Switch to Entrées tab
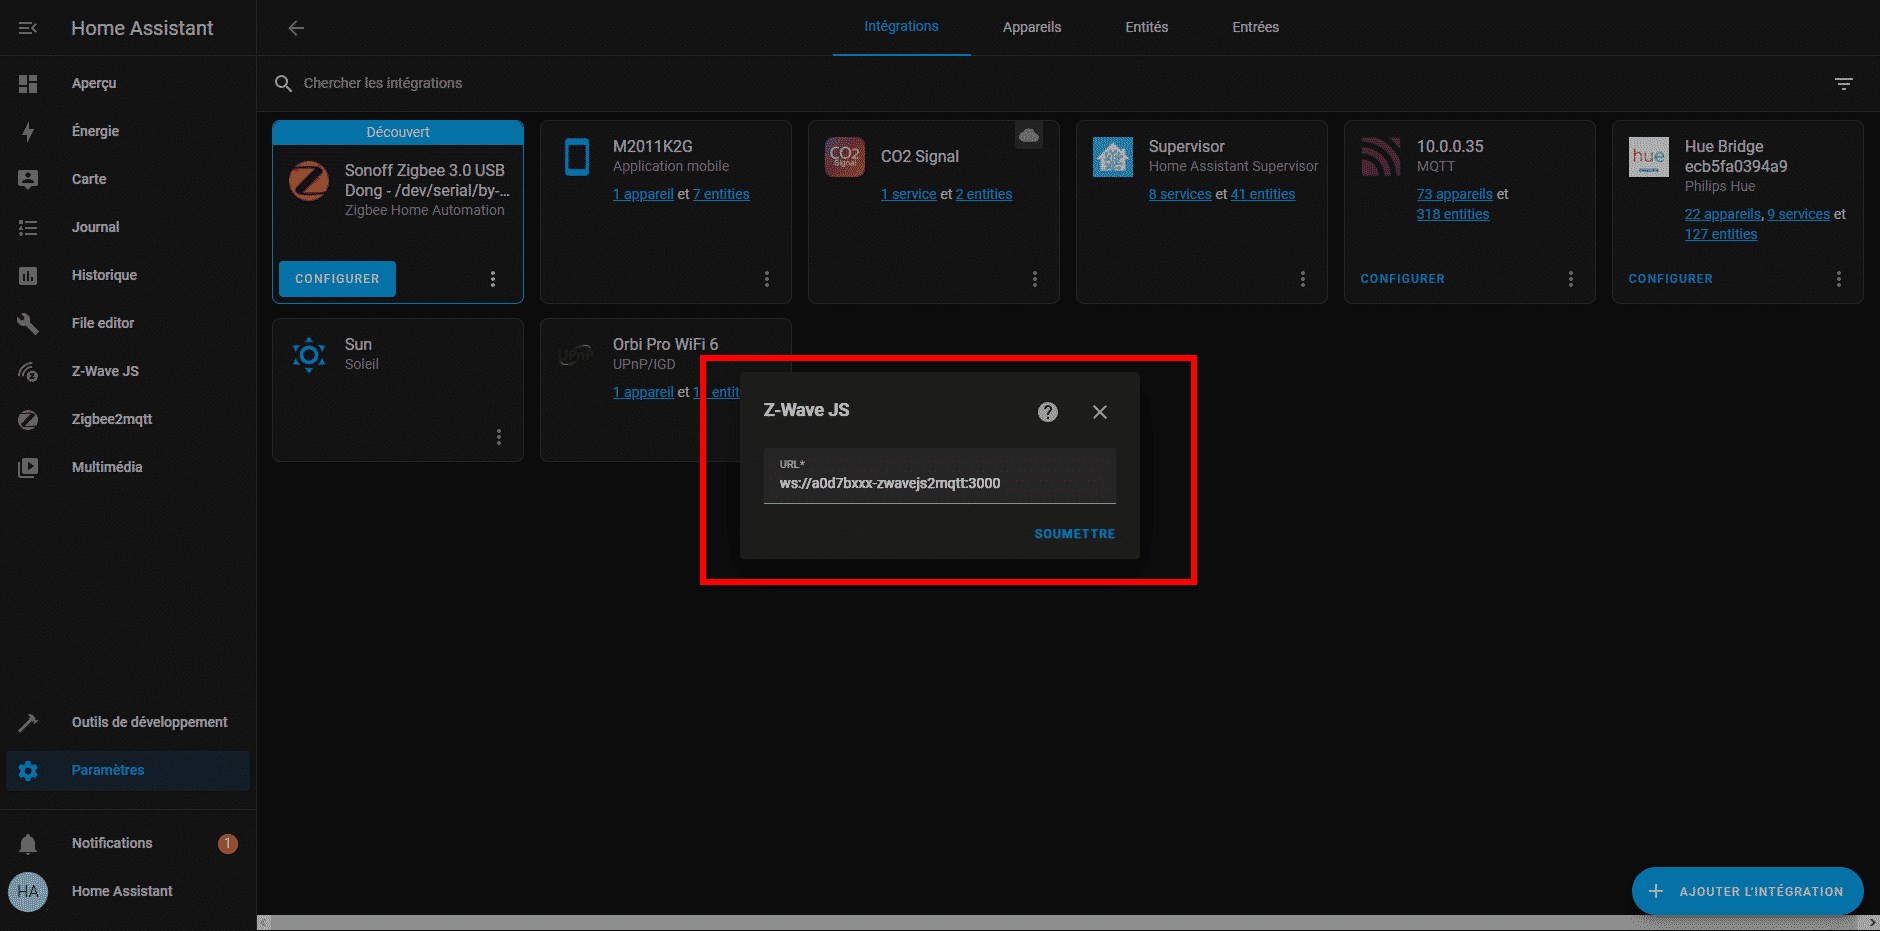 click(1255, 27)
